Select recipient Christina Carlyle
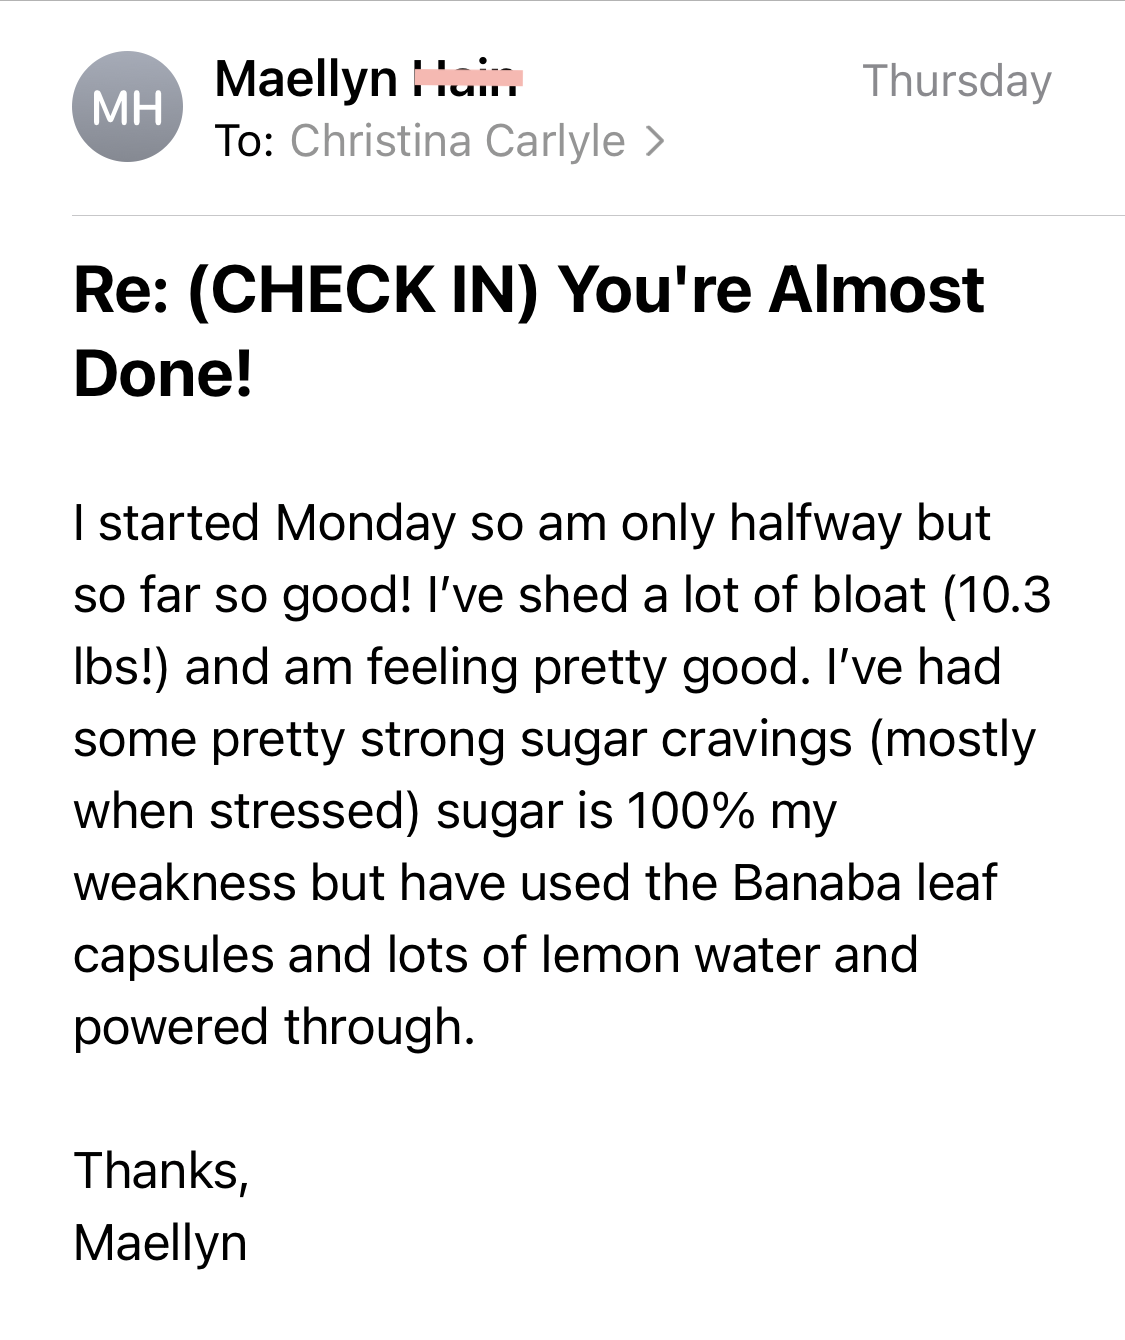Viewport: 1125px width, 1340px height. point(457,141)
